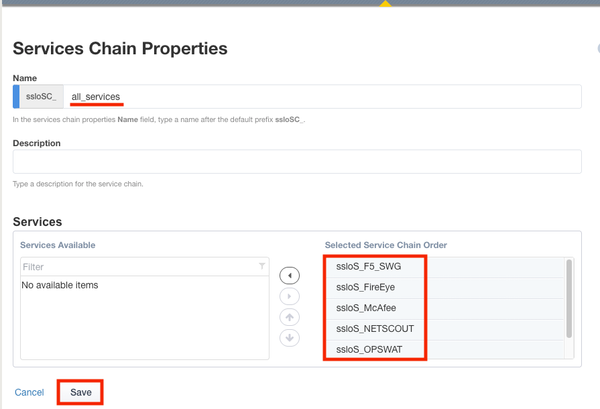Screen dimensions: 600x409
Task: Cancel the services chain properties
Action: [29, 392]
